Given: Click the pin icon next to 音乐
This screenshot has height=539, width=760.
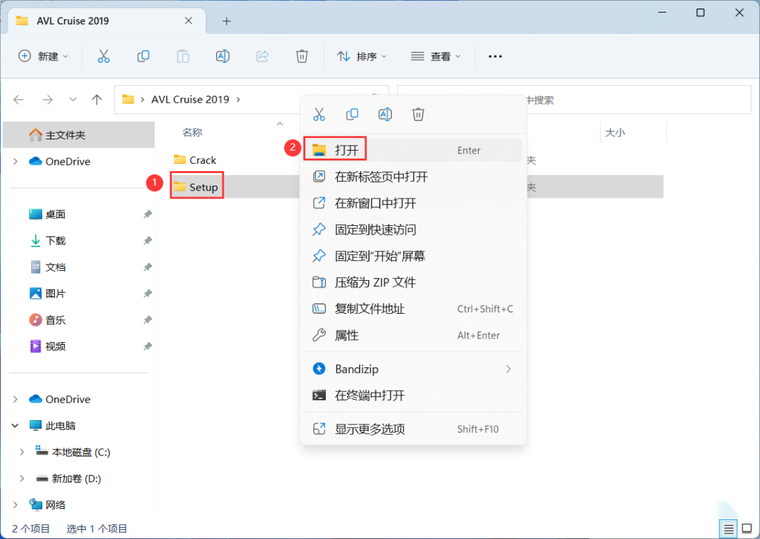Looking at the screenshot, I should tap(148, 320).
